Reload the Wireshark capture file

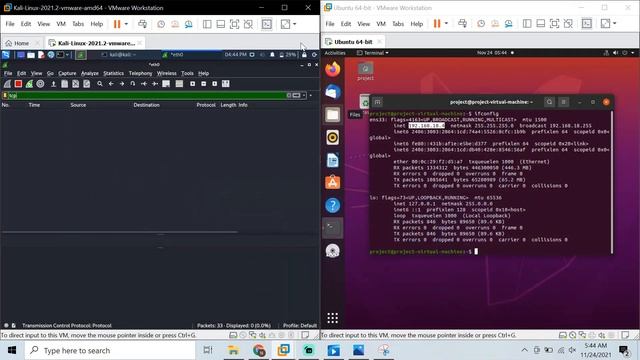87,84
